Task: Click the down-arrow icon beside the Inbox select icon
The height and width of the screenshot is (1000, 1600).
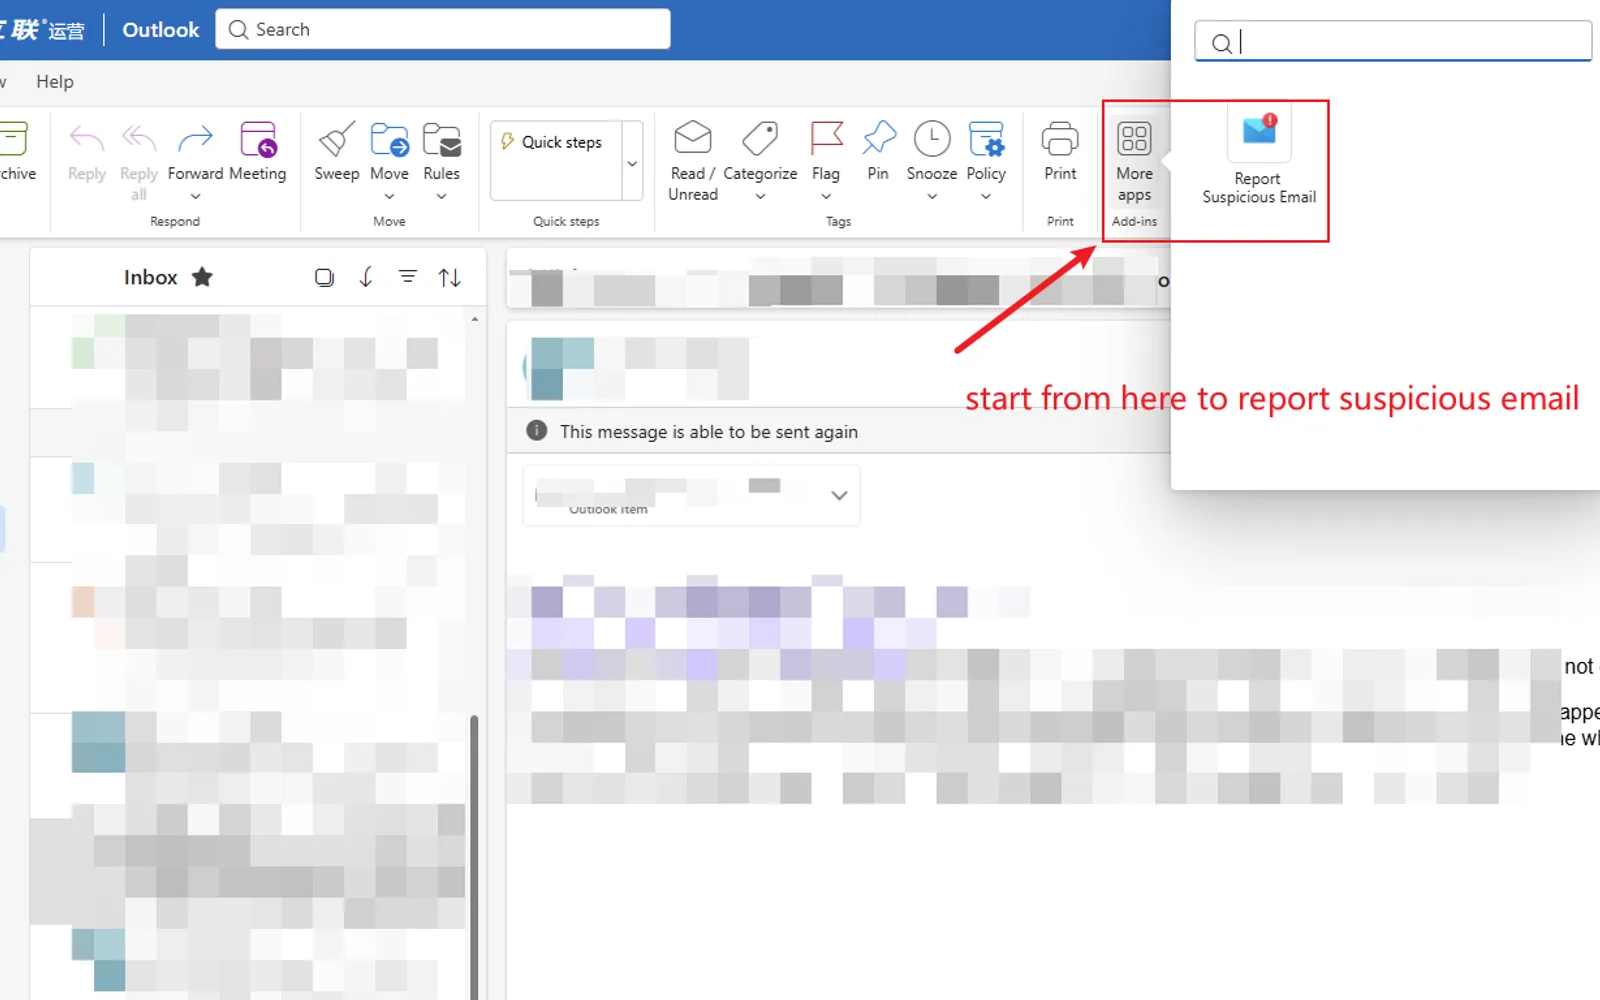Action: coord(366,277)
